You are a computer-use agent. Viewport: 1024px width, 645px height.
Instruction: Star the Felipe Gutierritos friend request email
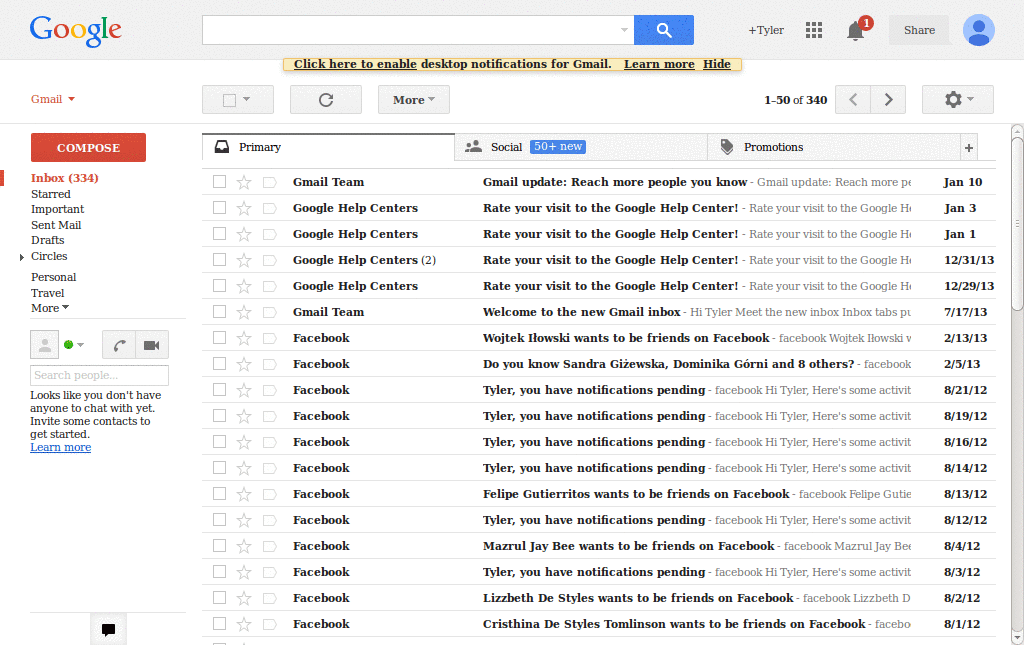point(244,494)
